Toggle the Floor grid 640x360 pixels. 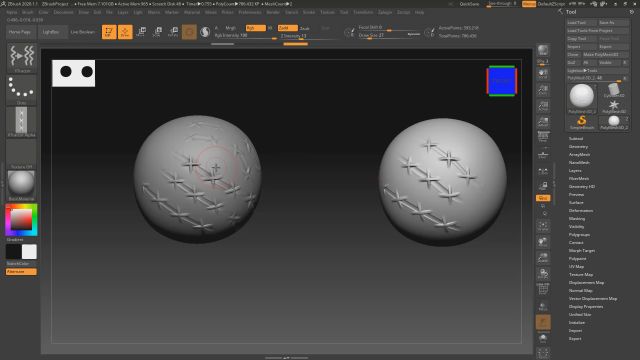543,154
